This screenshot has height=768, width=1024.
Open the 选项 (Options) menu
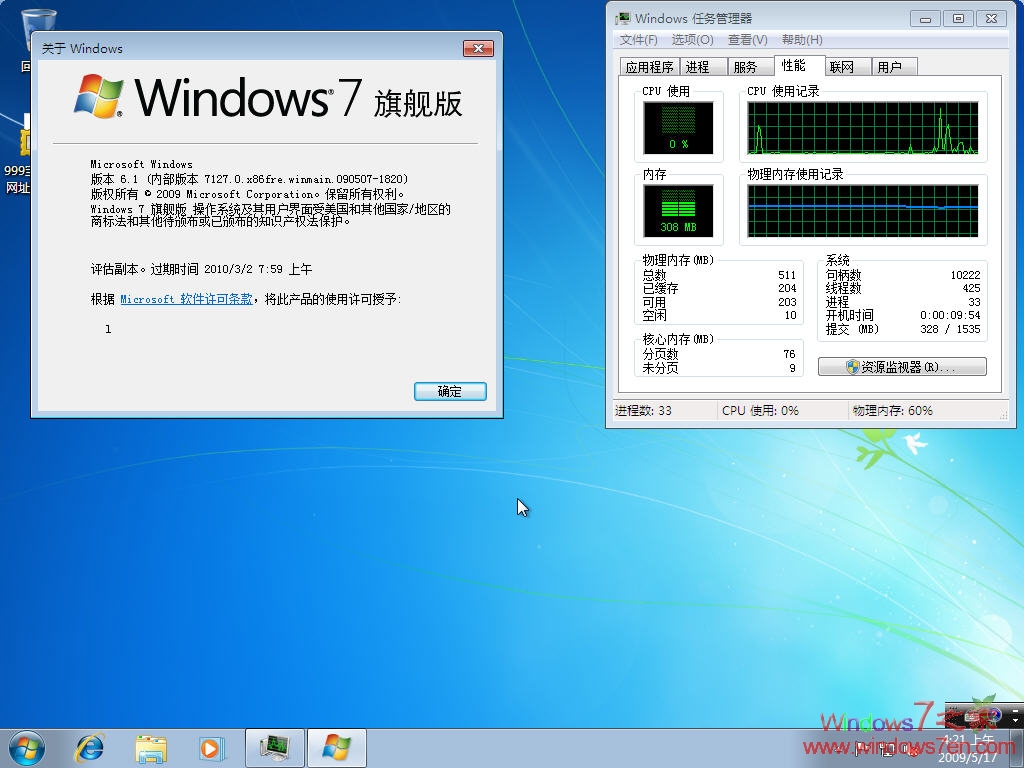693,40
